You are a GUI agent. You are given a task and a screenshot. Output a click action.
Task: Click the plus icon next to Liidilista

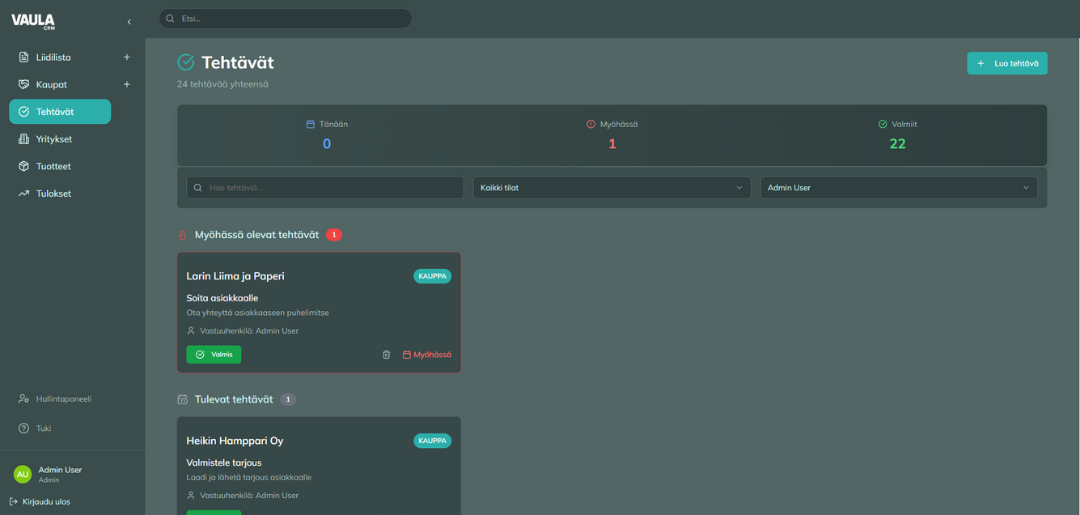point(127,57)
